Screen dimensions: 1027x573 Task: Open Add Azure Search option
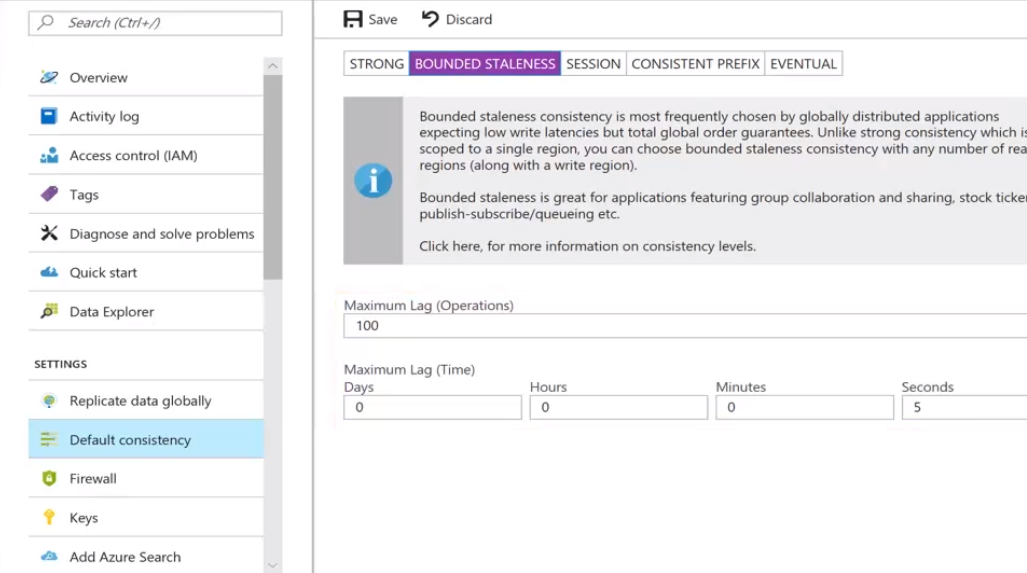coord(146,557)
